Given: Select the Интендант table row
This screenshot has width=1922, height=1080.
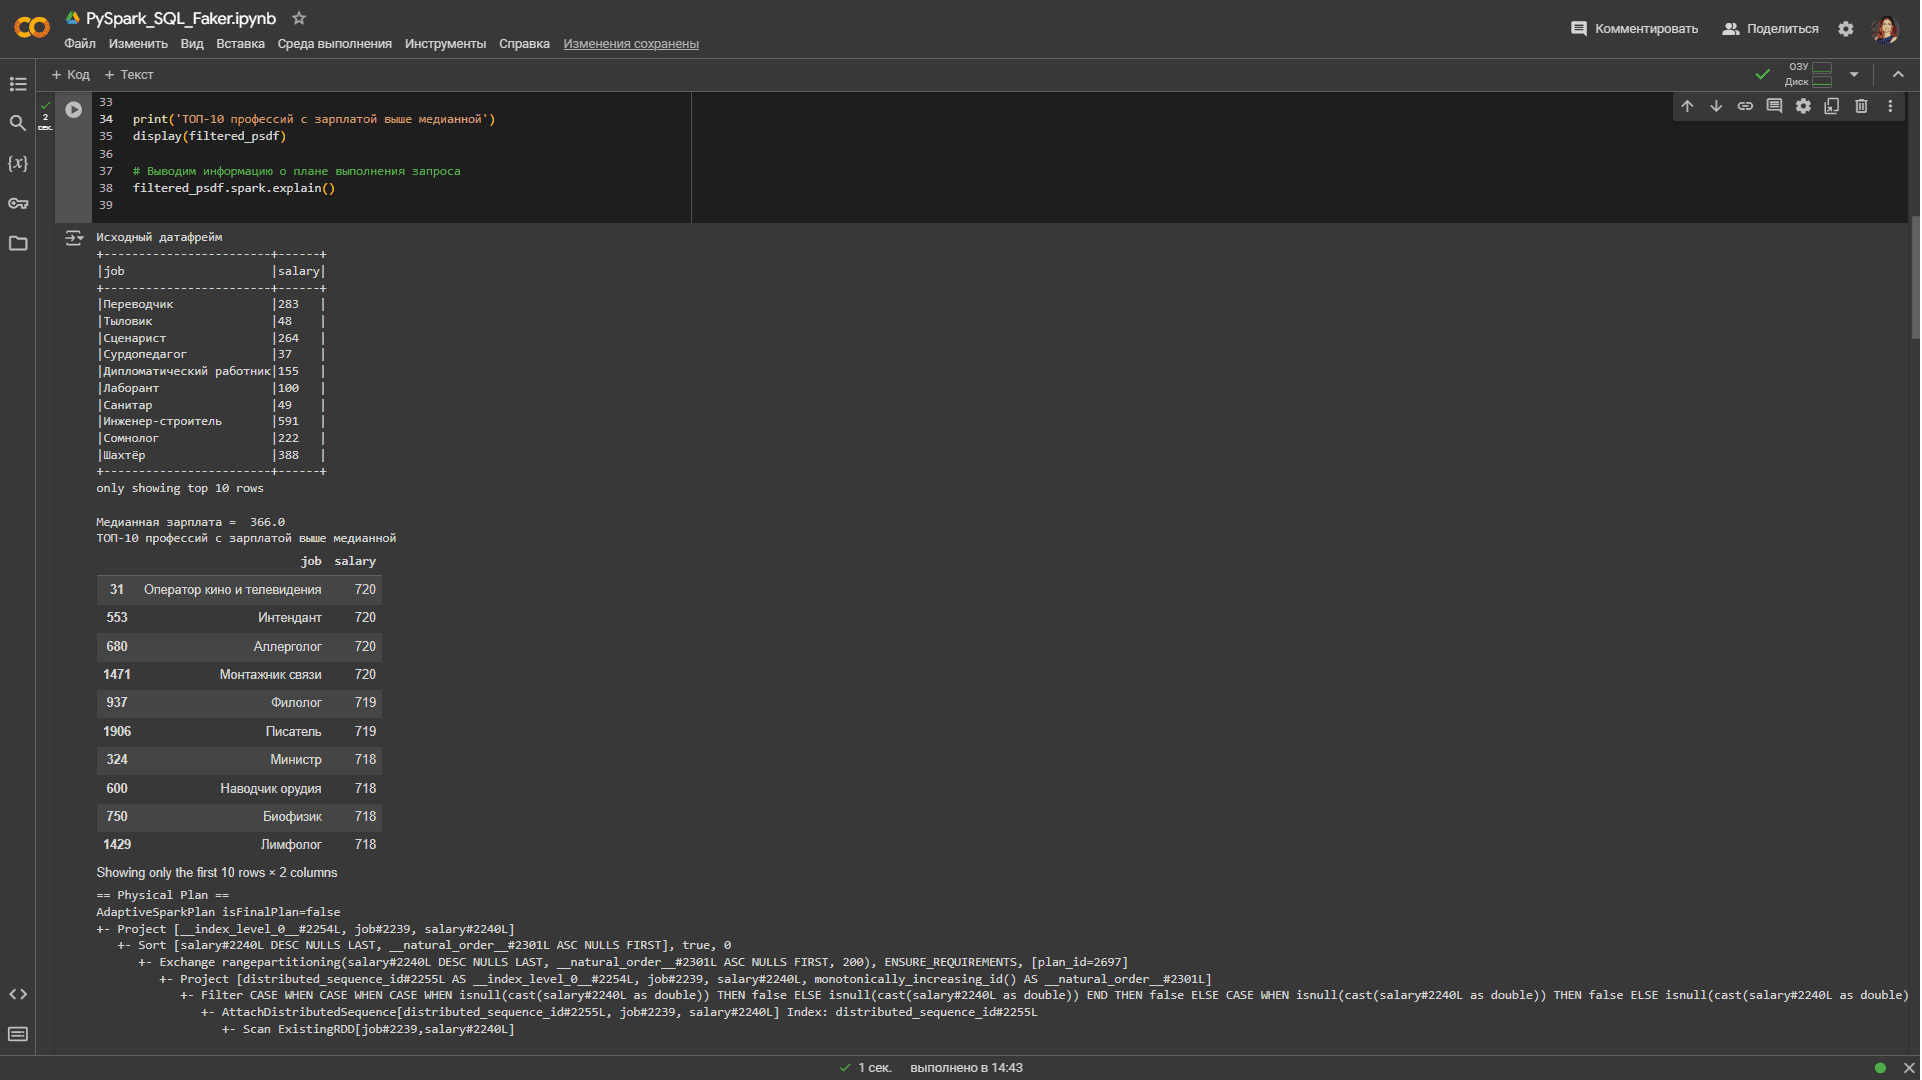Looking at the screenshot, I should pyautogui.click(x=239, y=618).
